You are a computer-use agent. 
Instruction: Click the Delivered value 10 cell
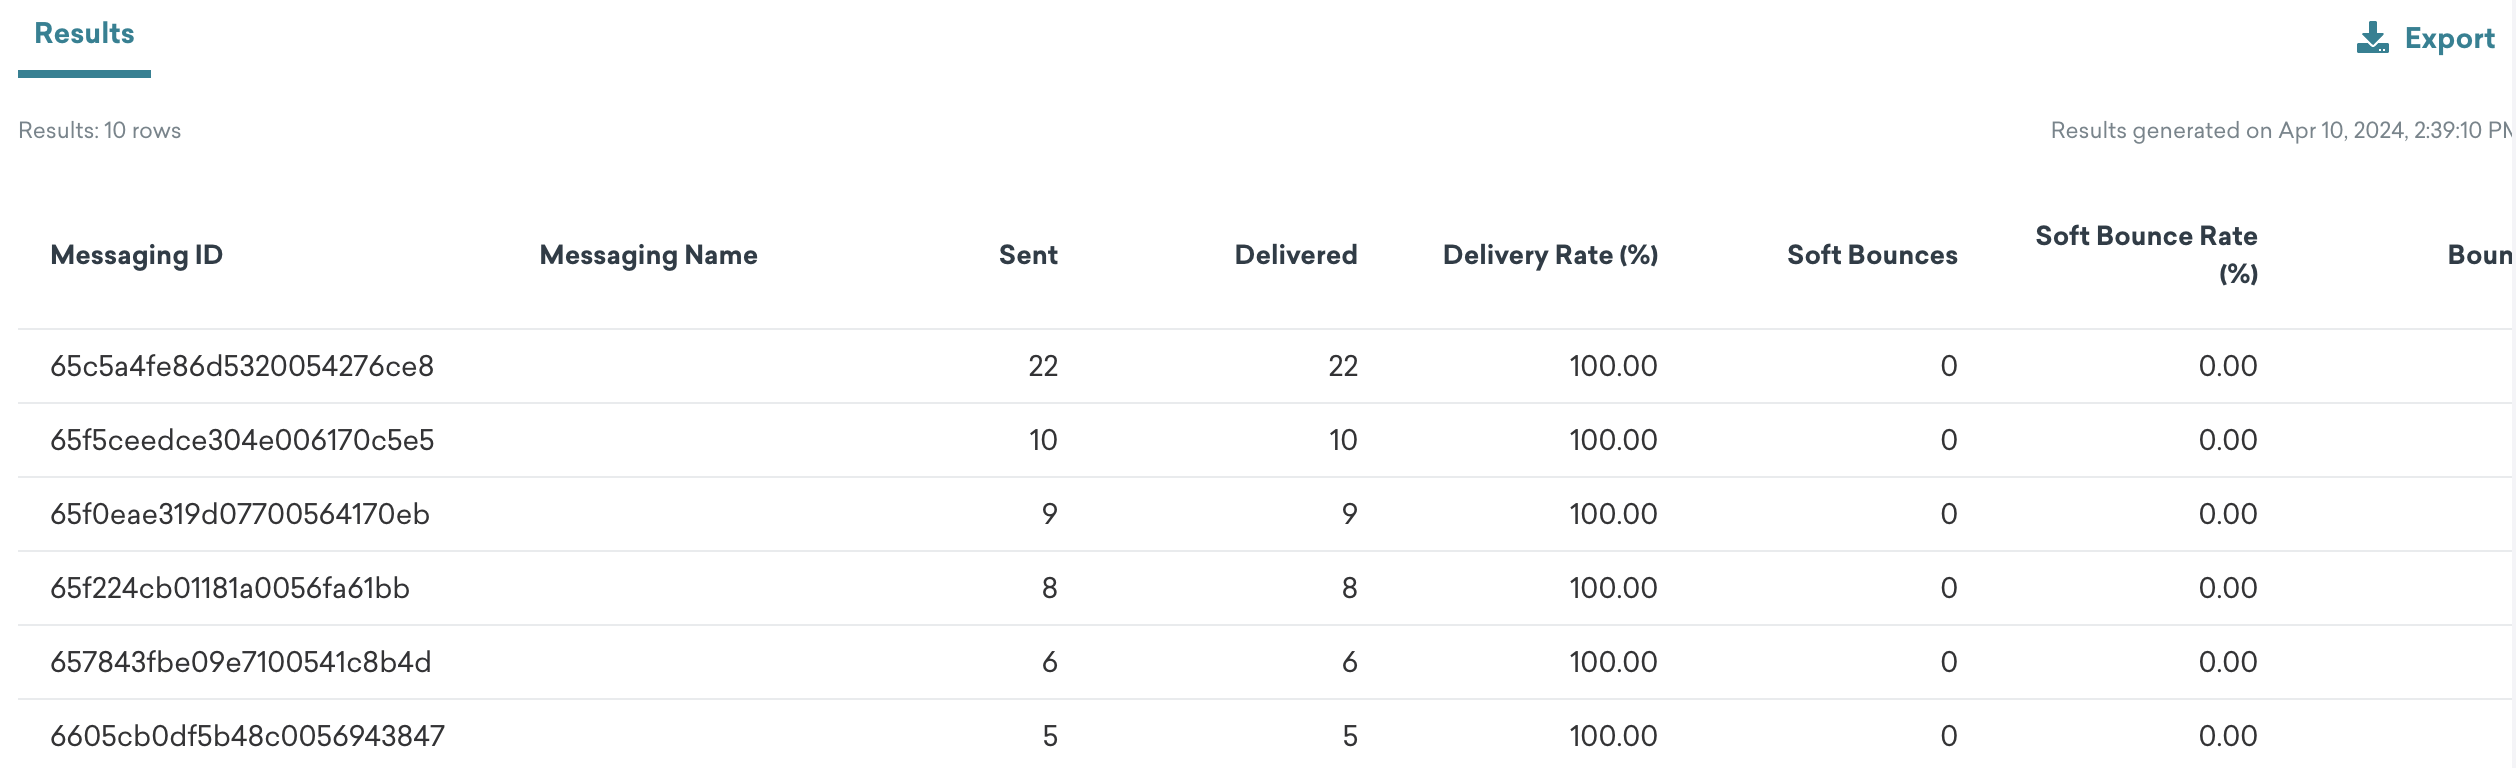pos(1343,440)
